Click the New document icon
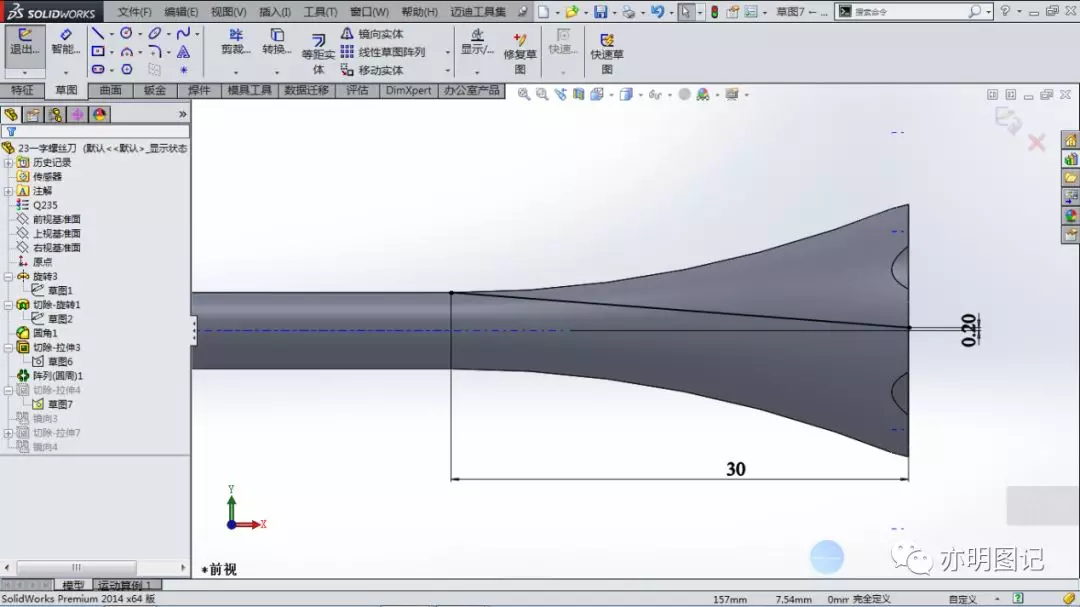1080x607 pixels. [543, 12]
